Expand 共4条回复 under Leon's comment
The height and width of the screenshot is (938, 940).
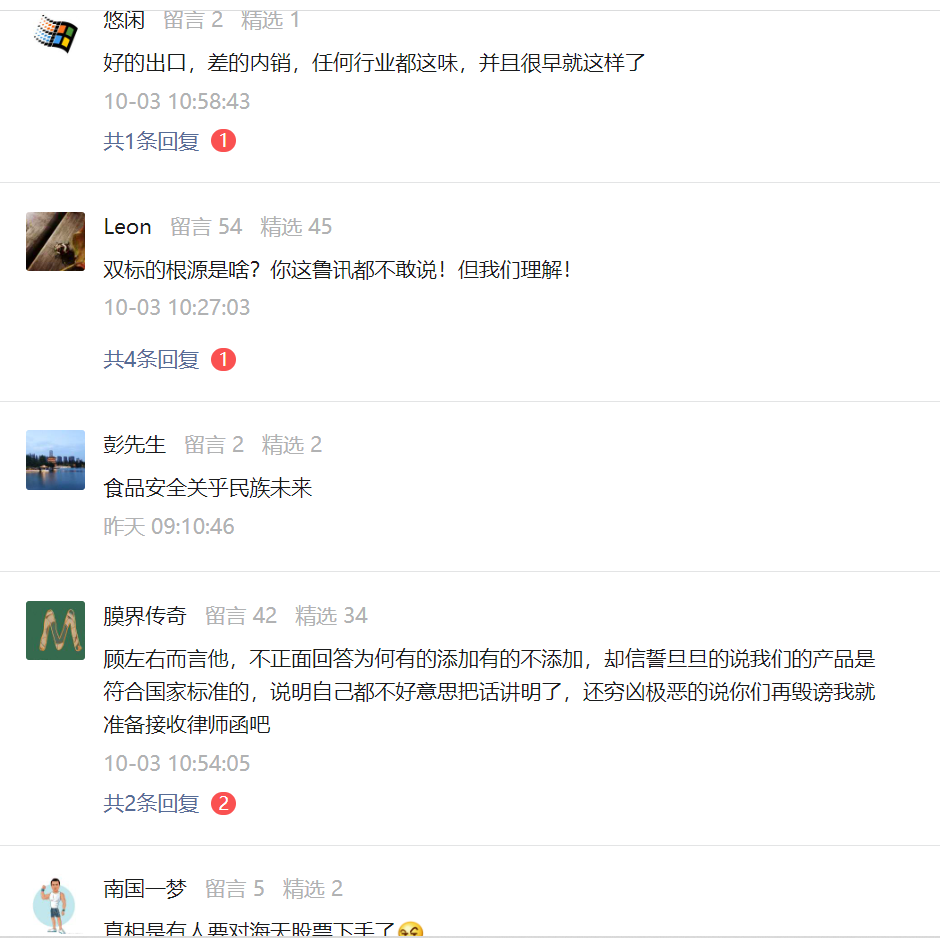151,360
